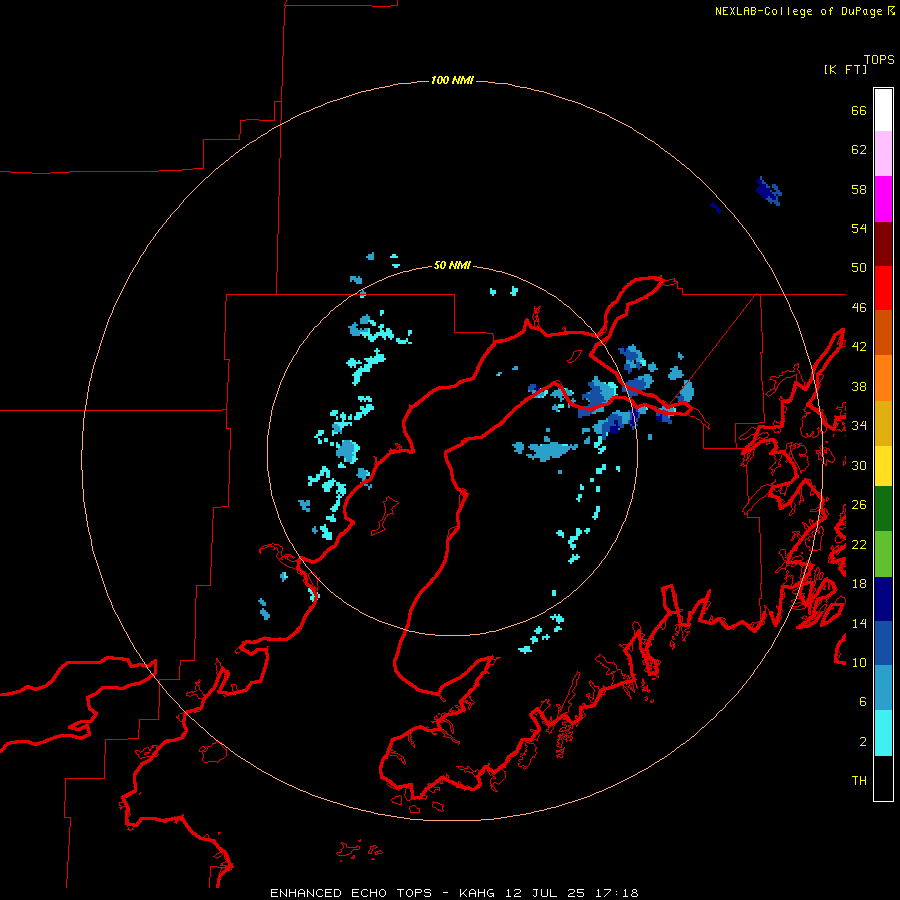The height and width of the screenshot is (900, 900).
Task: Click the legend value '46'
Action: coord(859,308)
